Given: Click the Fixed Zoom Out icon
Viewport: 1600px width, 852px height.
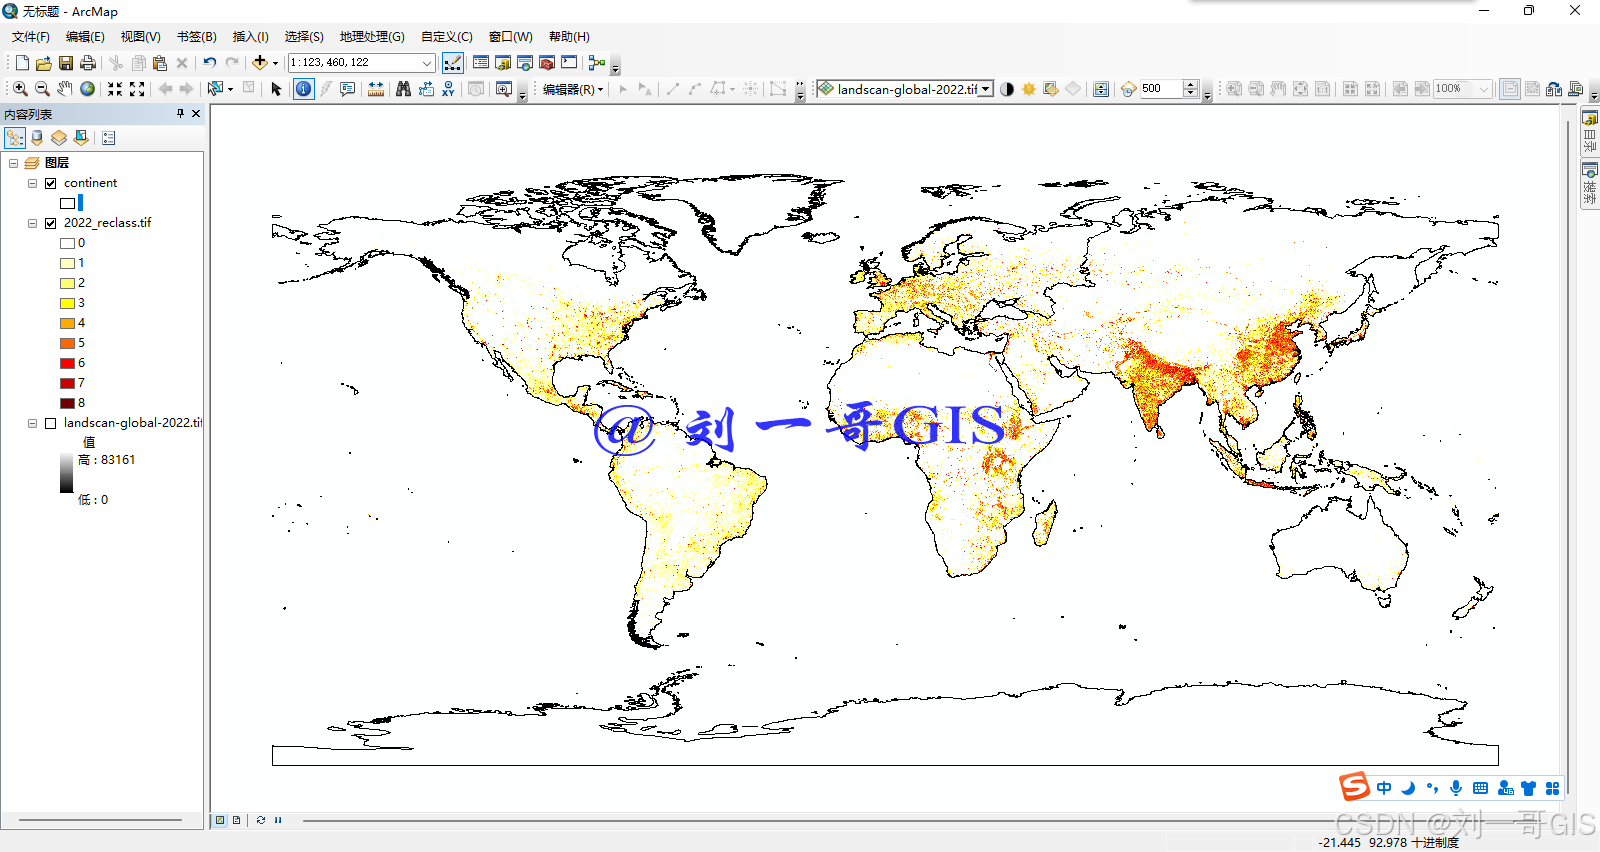Looking at the screenshot, I should 137,89.
